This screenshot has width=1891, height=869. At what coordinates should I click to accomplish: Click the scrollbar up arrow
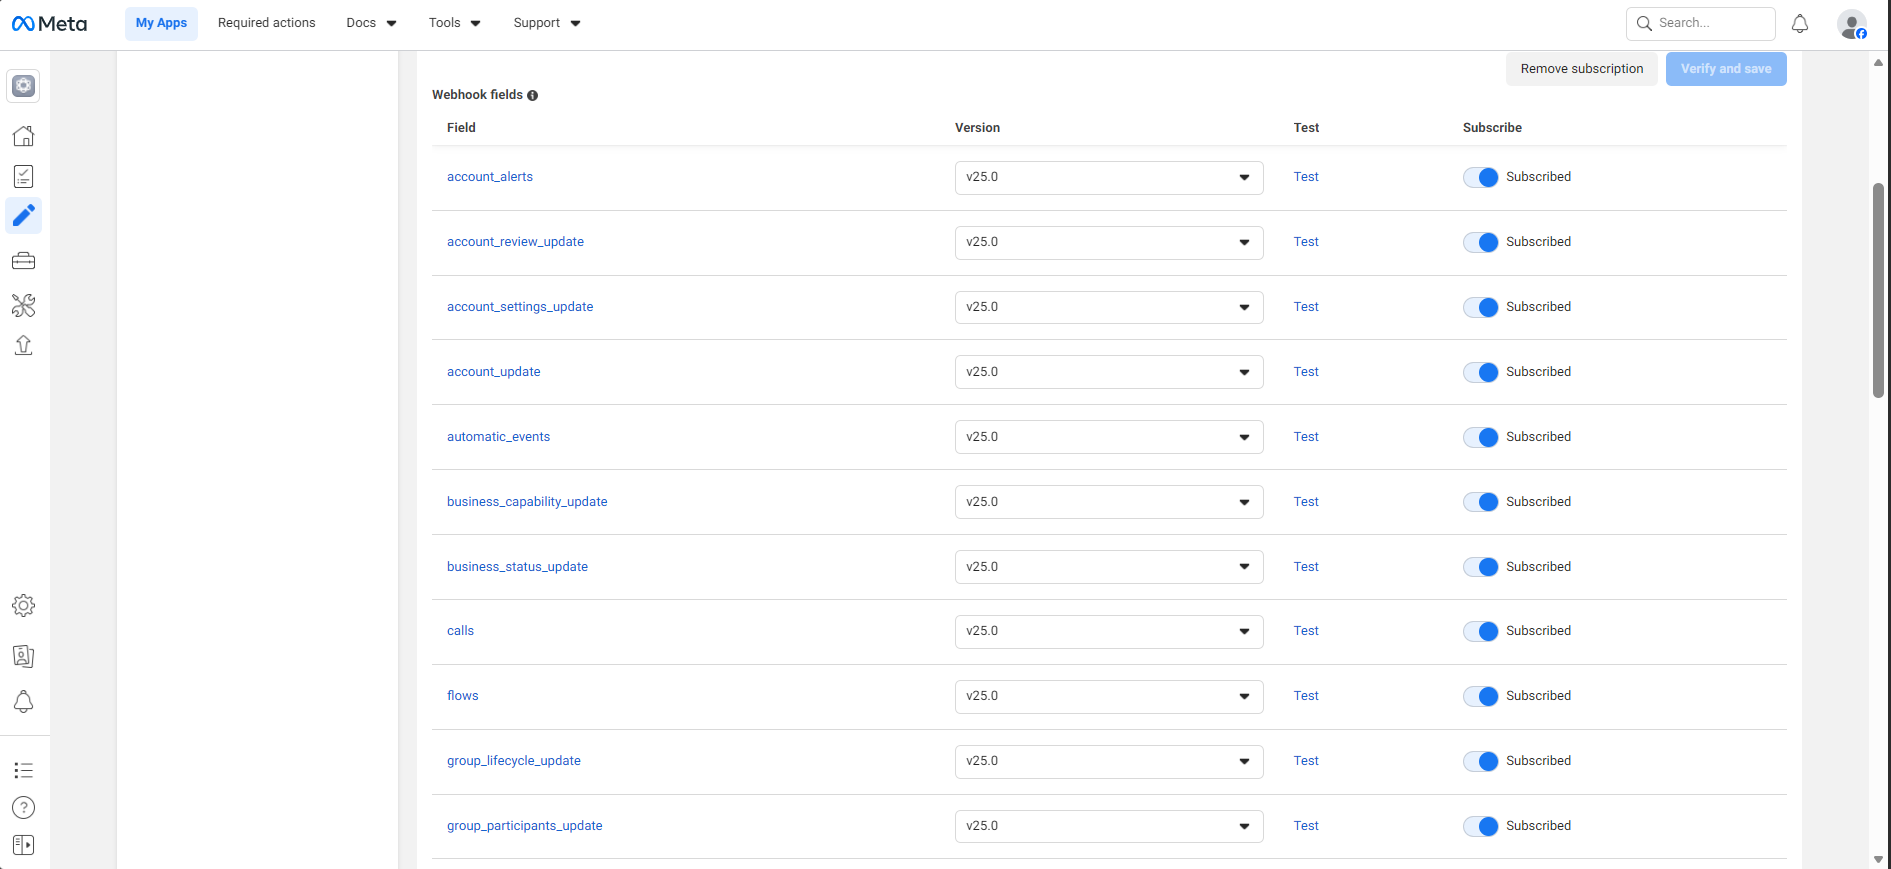(1878, 62)
